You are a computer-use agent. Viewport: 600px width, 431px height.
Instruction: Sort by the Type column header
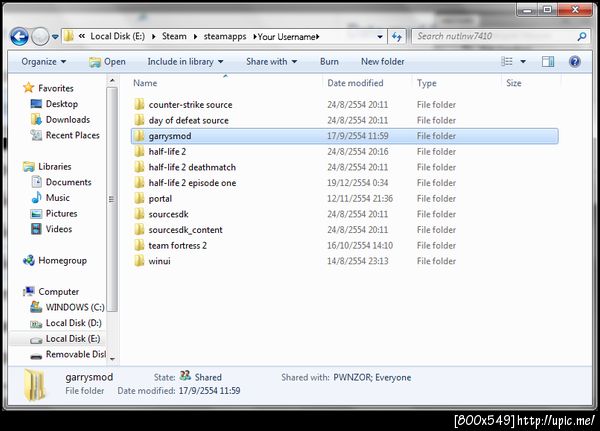[427, 83]
